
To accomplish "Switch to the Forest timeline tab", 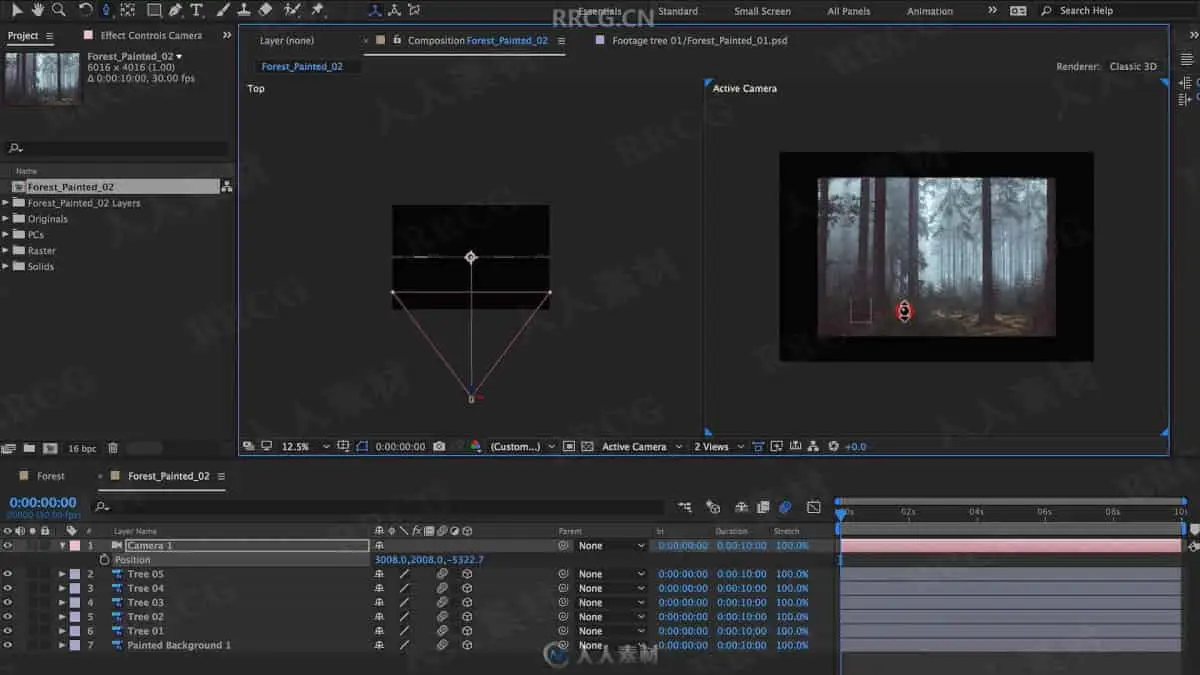I will tap(50, 476).
